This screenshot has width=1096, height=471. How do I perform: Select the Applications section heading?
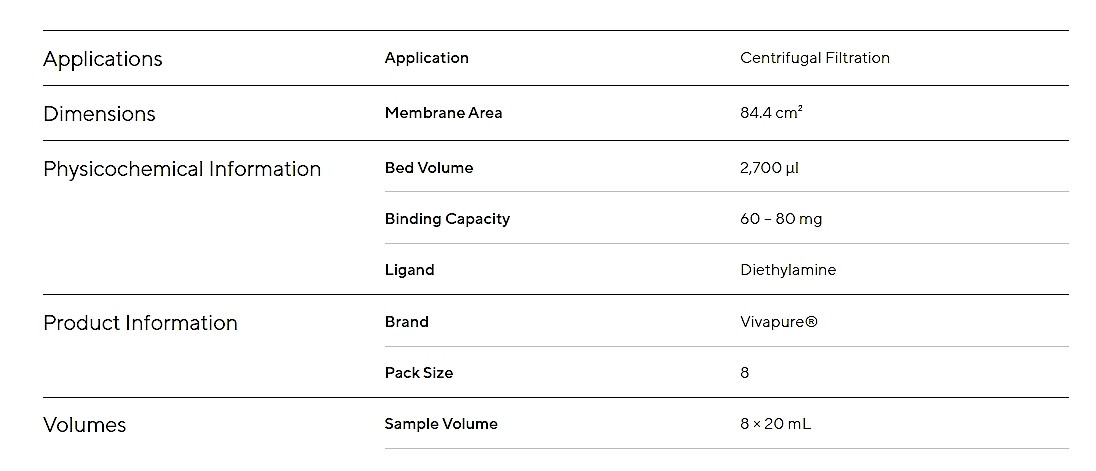click(103, 59)
